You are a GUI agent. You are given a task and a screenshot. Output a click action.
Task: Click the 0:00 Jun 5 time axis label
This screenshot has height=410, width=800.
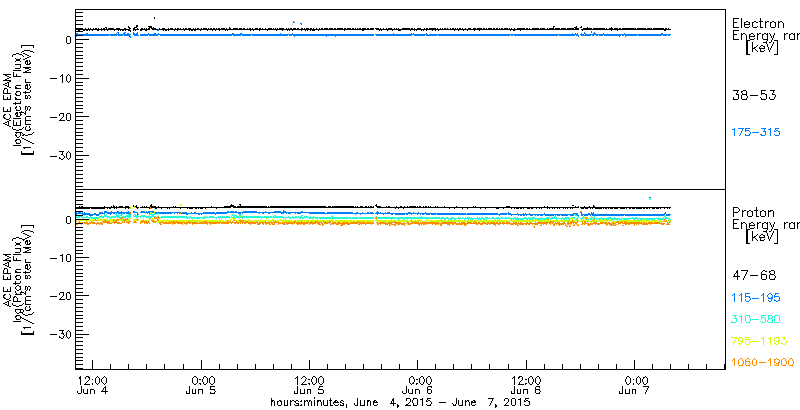click(201, 386)
